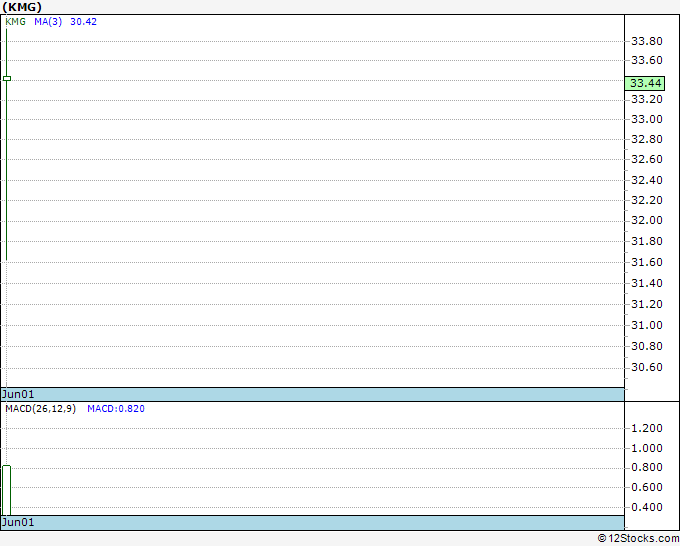Click the 0.800 MACD axis label
680x546 pixels.
[x=647, y=468]
